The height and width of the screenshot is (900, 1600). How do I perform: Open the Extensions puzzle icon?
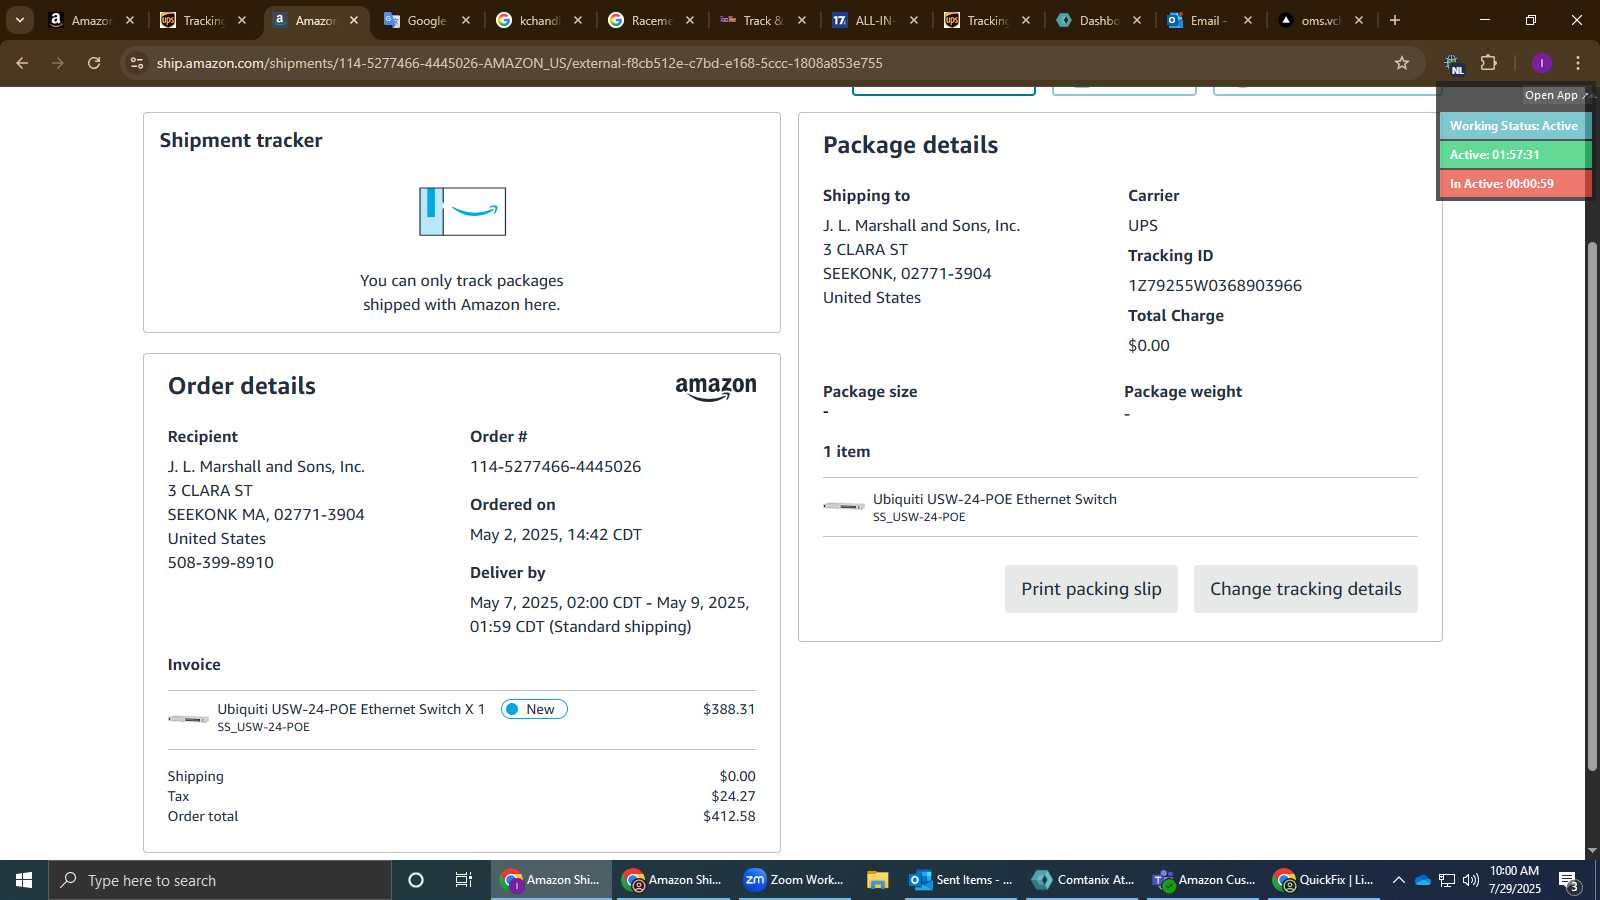click(1489, 63)
